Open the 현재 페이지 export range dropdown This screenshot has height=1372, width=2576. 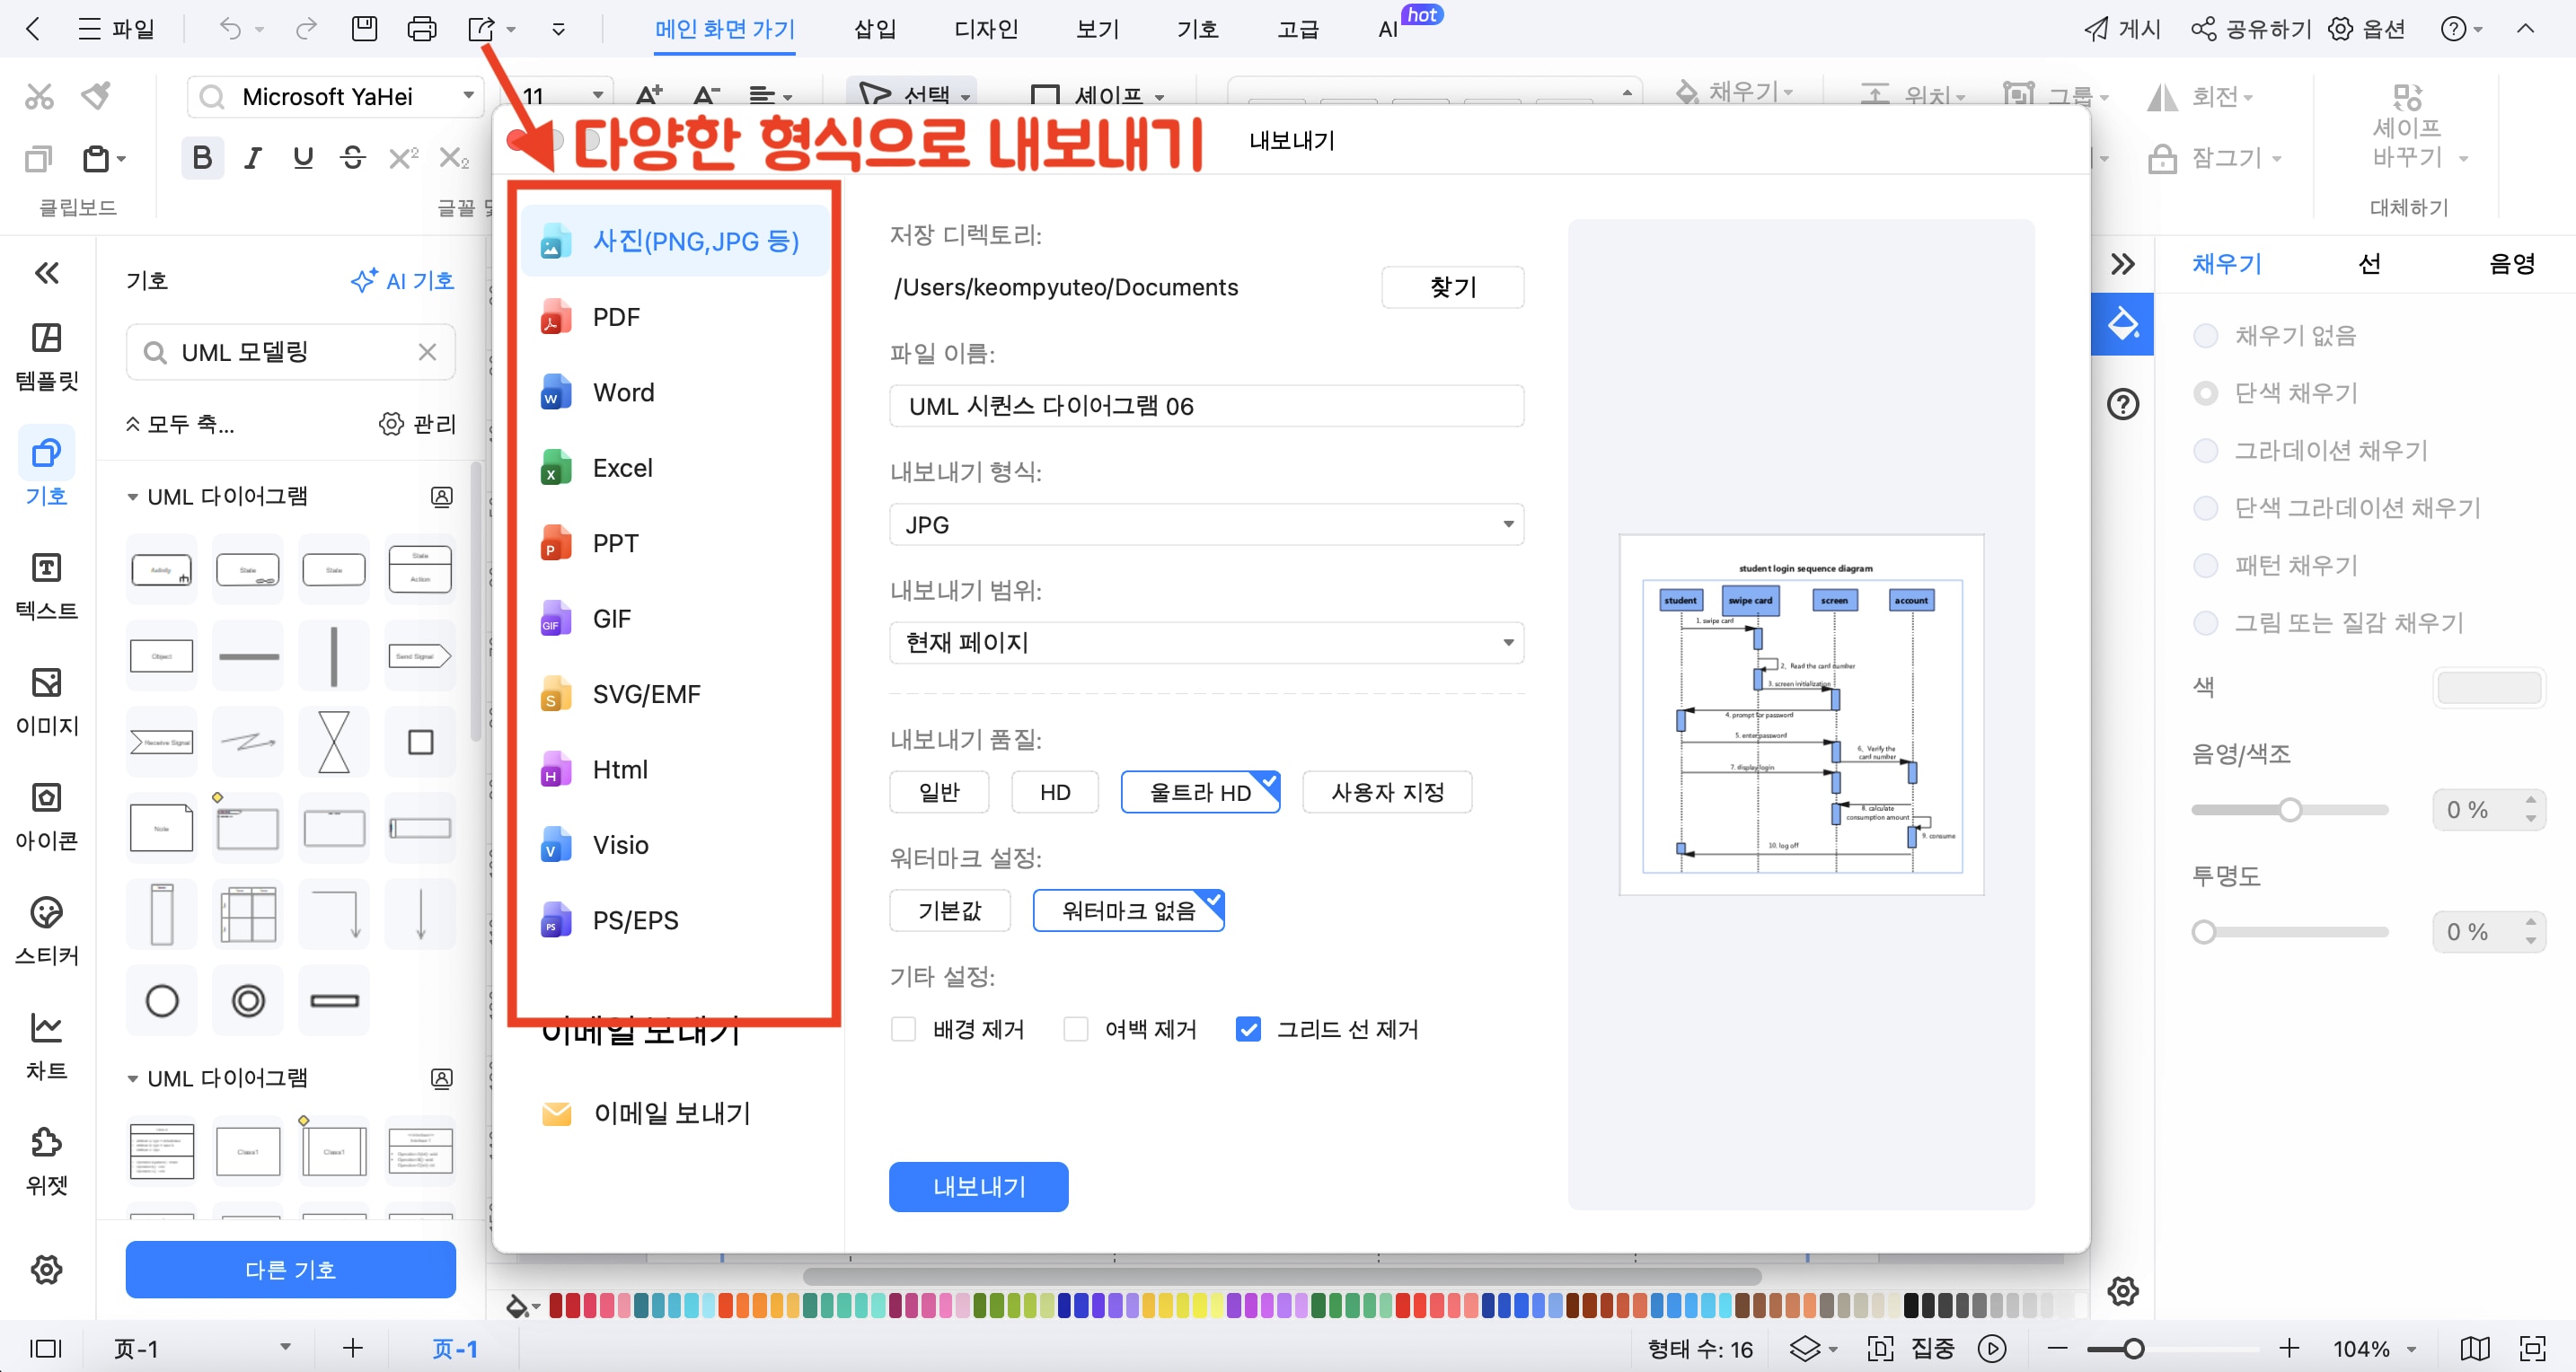tap(1205, 642)
